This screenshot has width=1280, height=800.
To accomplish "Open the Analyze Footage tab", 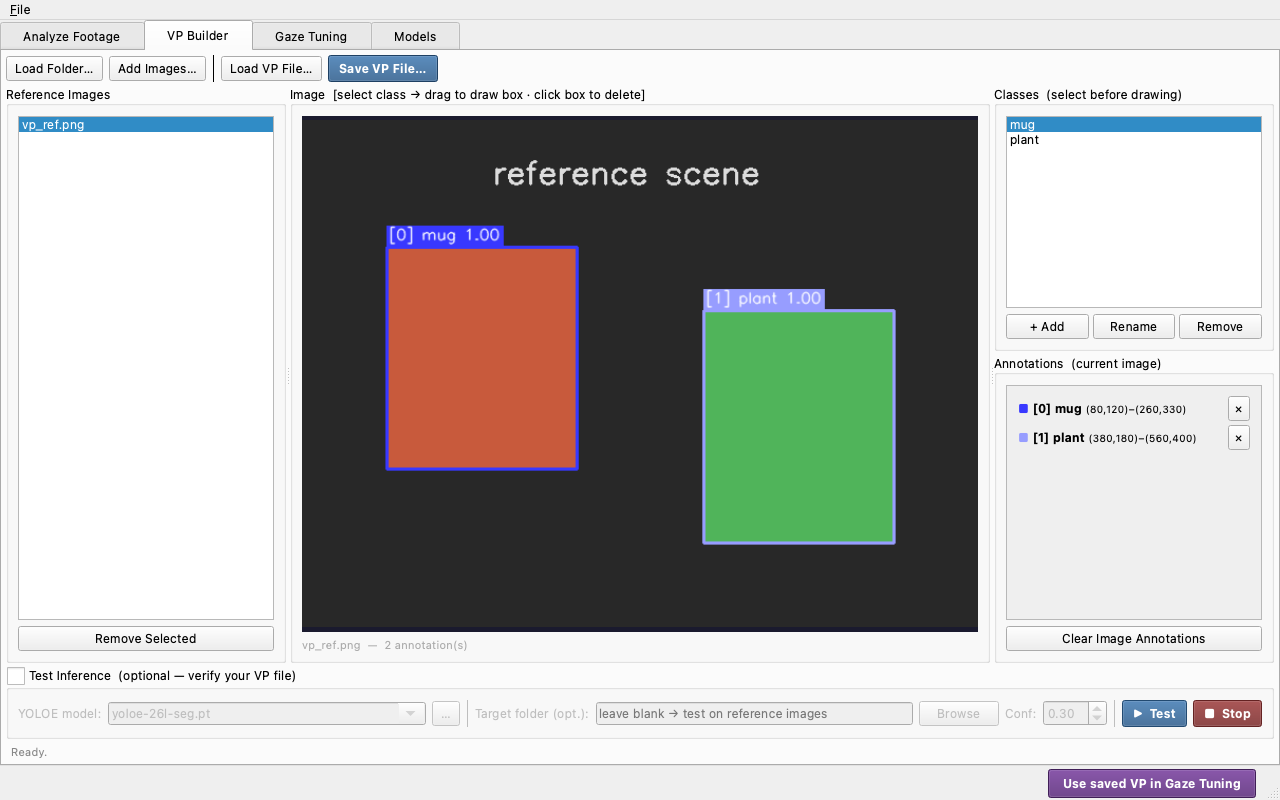I will click(71, 36).
